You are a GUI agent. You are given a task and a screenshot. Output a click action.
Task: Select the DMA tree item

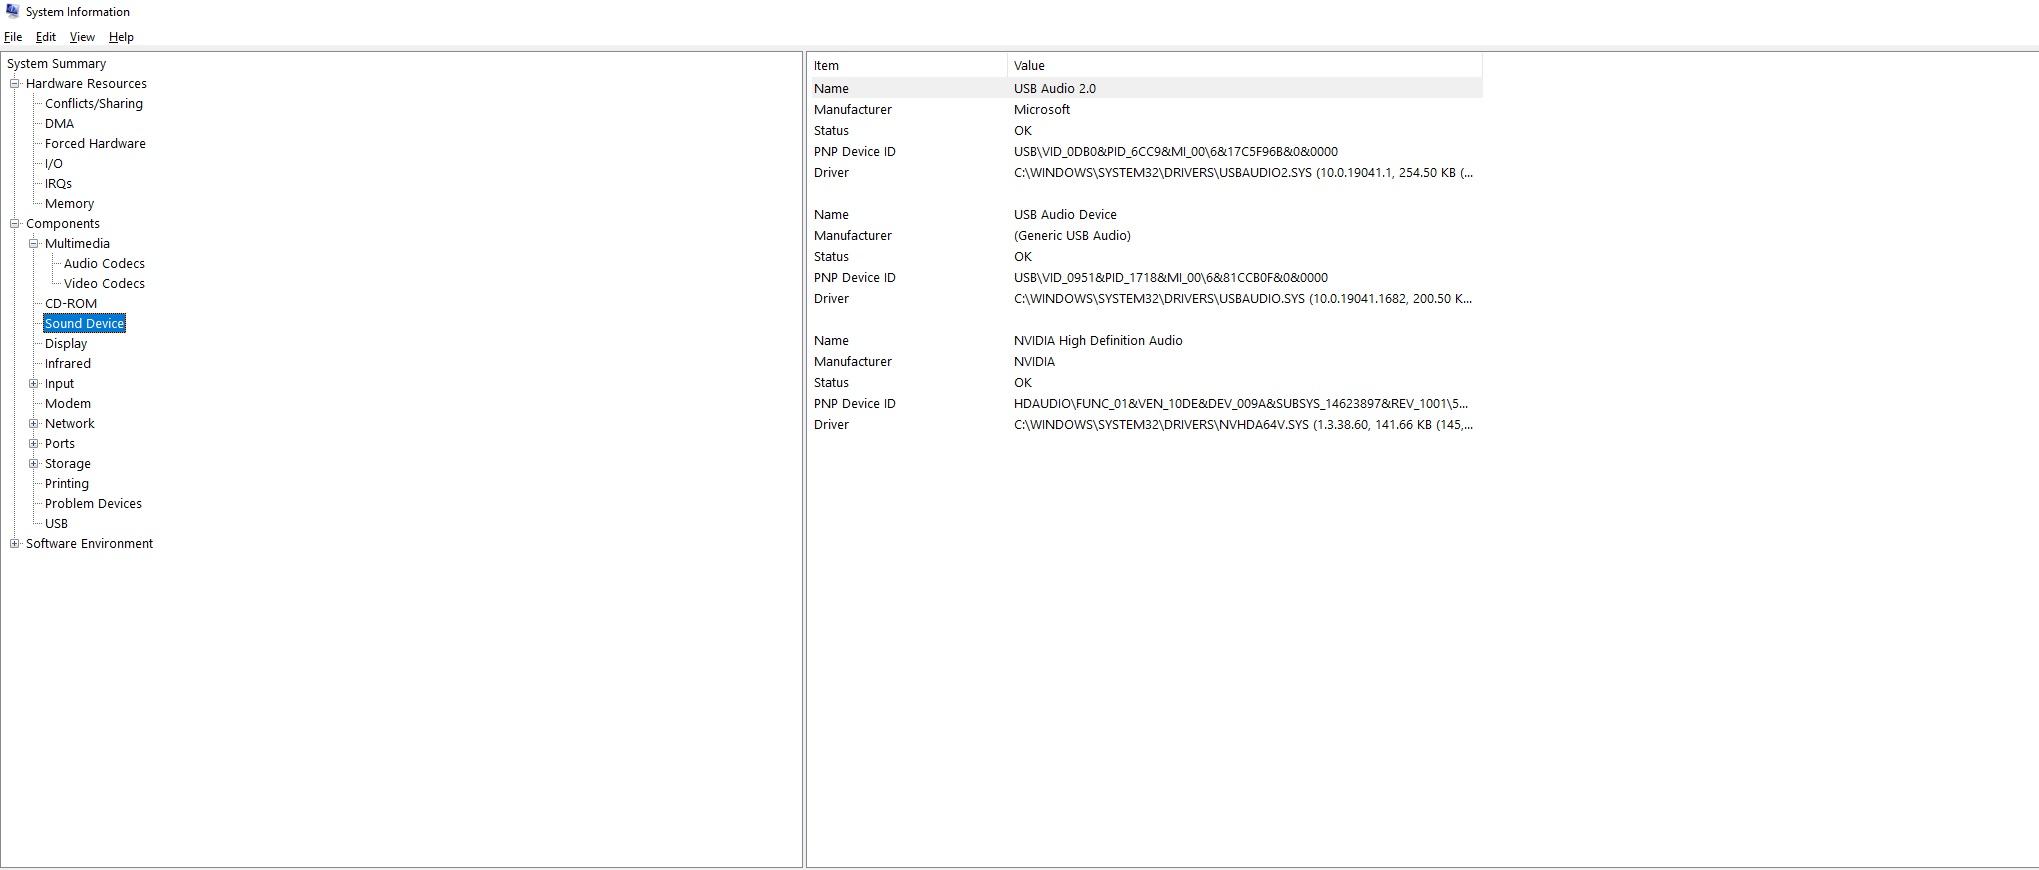(x=59, y=124)
